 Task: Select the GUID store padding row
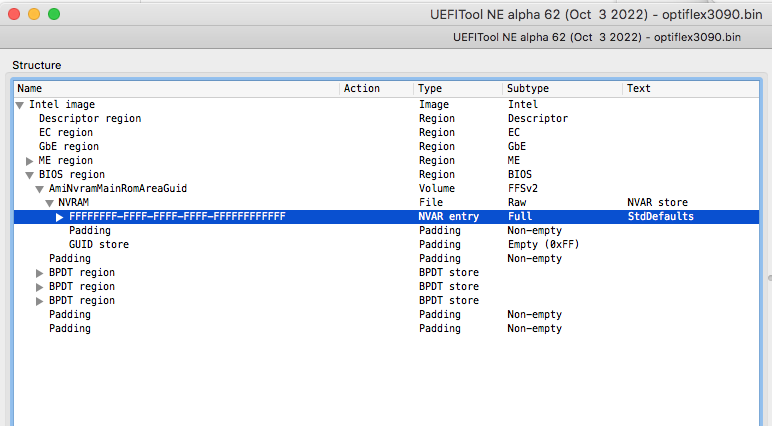pyautogui.click(x=98, y=244)
